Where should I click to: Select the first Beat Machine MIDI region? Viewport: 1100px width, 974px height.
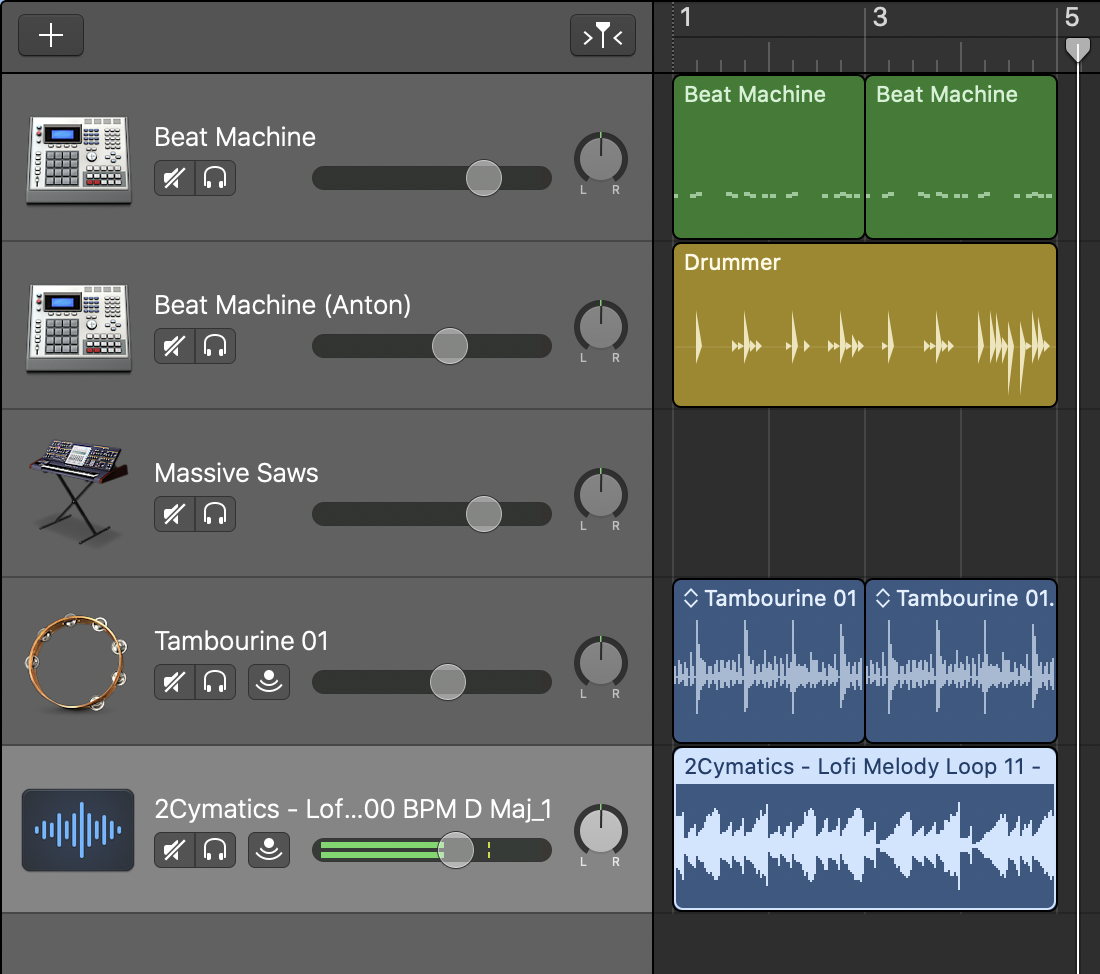[768, 157]
